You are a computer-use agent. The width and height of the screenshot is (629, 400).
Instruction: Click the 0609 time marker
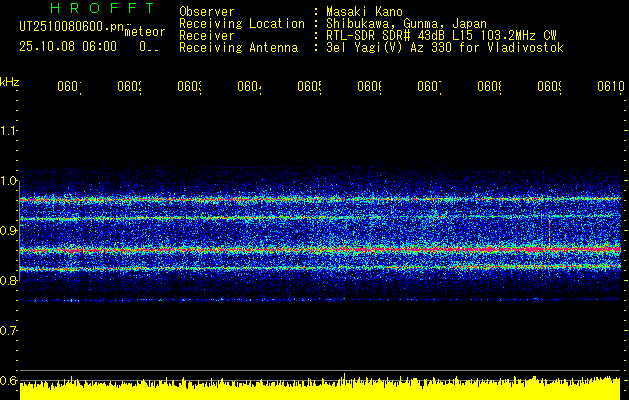(x=549, y=87)
